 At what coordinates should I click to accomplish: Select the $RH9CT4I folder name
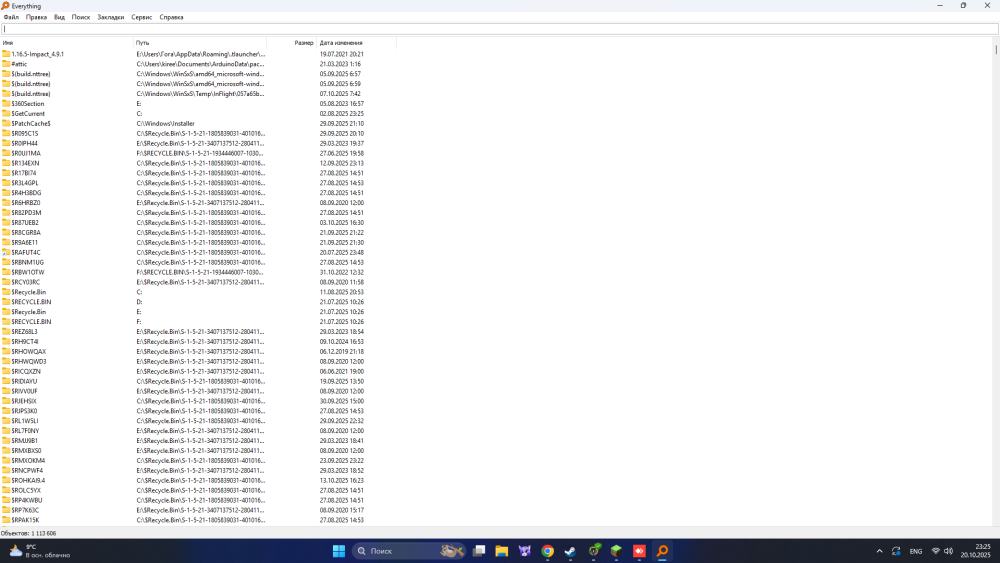click(x=25, y=342)
